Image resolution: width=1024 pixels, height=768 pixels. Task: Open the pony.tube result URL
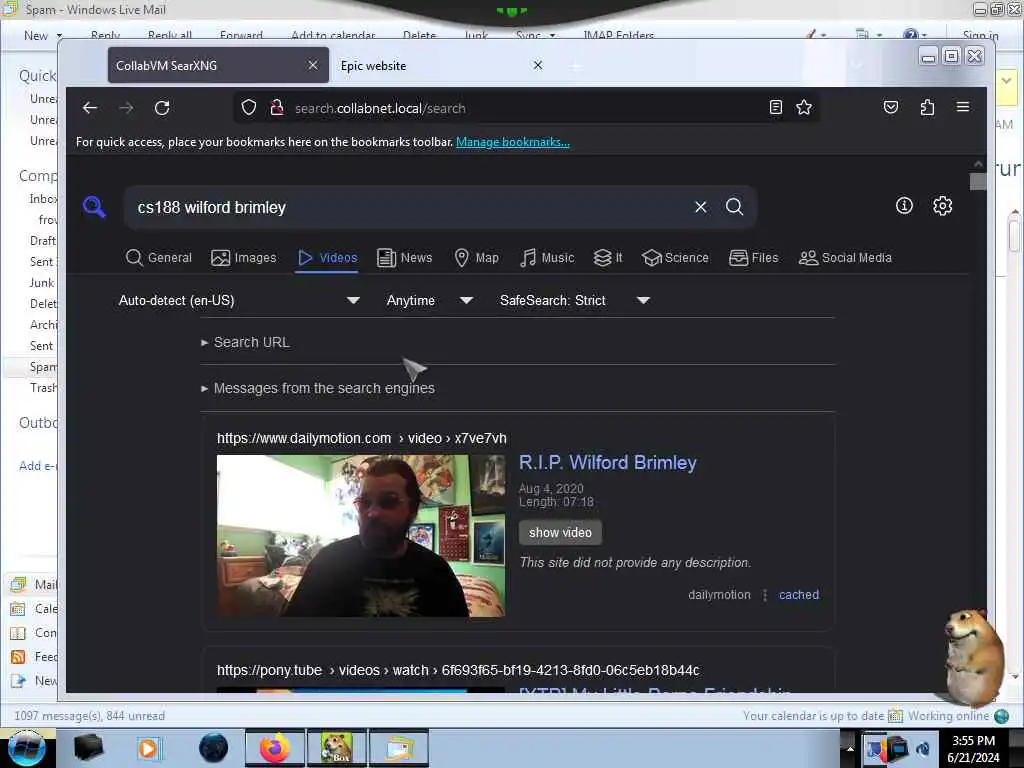pyautogui.click(x=458, y=670)
